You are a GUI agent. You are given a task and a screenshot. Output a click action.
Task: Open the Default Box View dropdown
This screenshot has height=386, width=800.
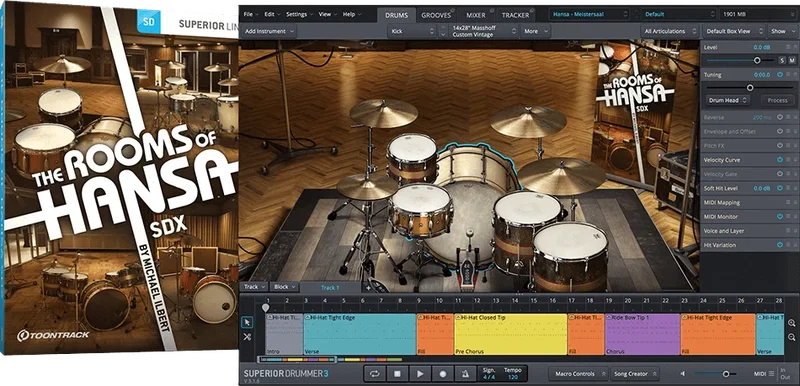pyautogui.click(x=733, y=31)
